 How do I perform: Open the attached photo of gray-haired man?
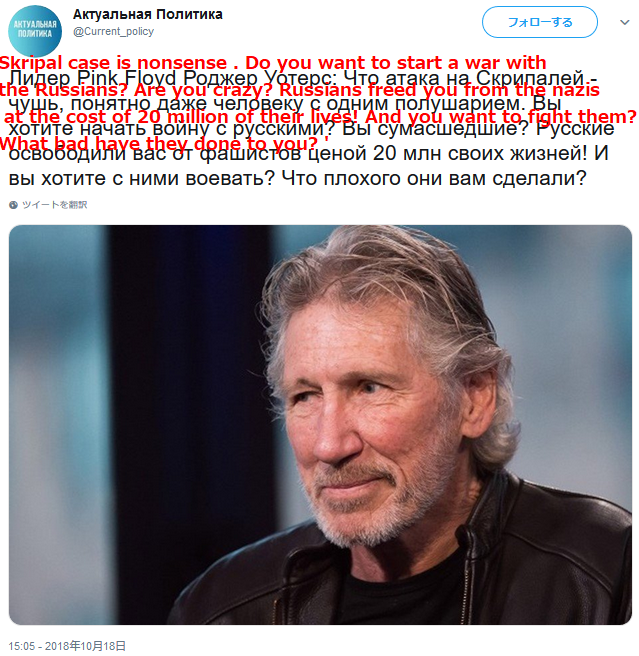(320, 425)
